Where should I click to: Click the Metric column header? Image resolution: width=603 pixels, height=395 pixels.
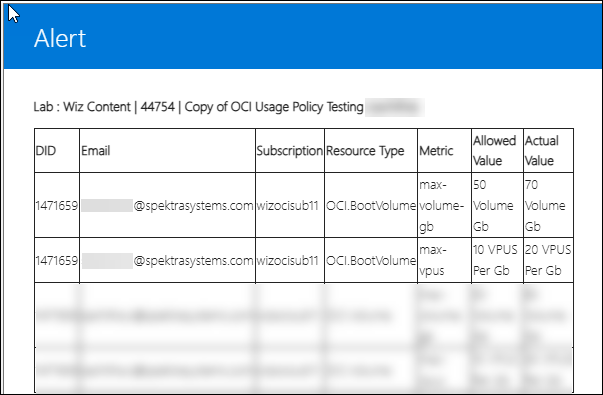point(436,150)
